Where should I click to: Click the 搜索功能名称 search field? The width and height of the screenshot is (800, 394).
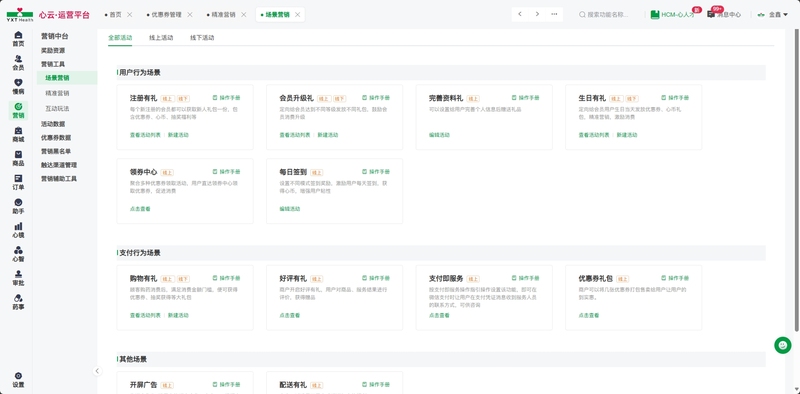(x=607, y=15)
